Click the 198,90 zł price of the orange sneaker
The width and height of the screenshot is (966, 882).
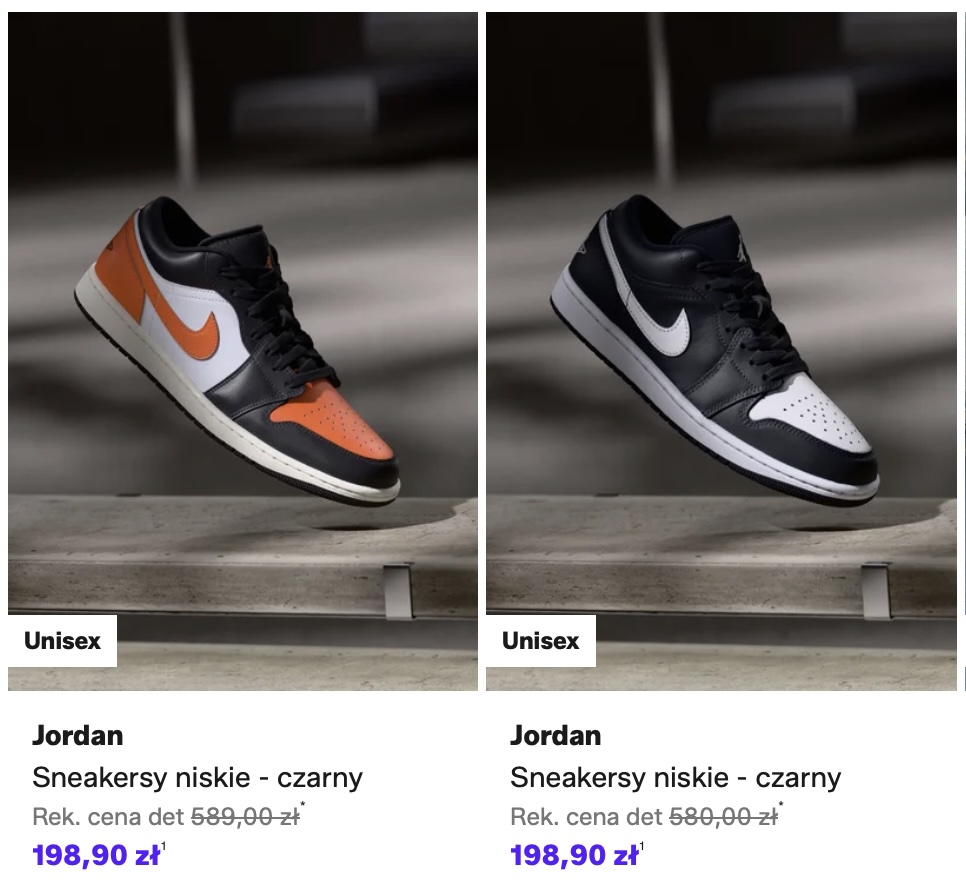pyautogui.click(x=96, y=855)
